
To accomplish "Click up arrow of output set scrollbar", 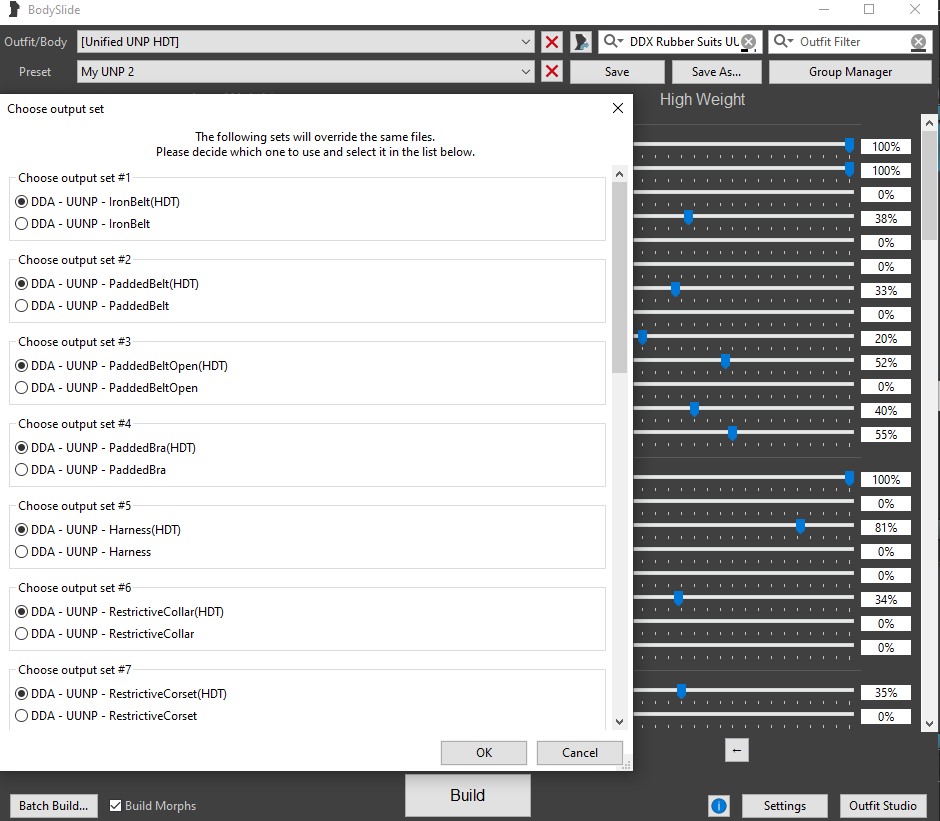I will point(619,174).
